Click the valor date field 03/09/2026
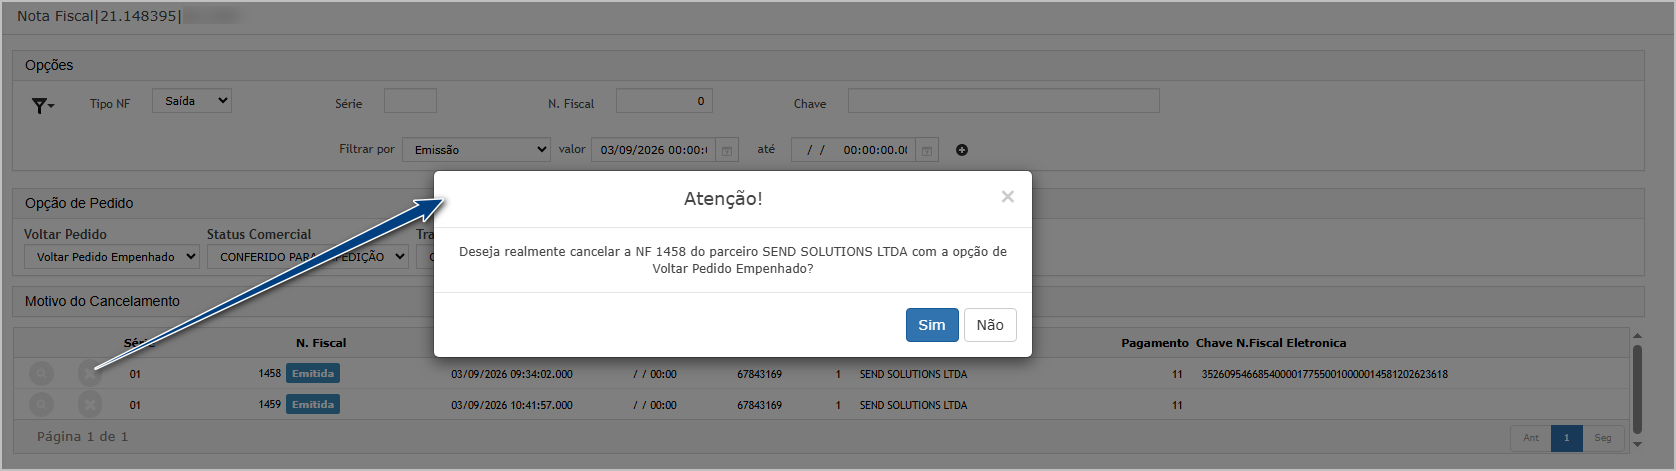1676x471 pixels. pos(654,150)
